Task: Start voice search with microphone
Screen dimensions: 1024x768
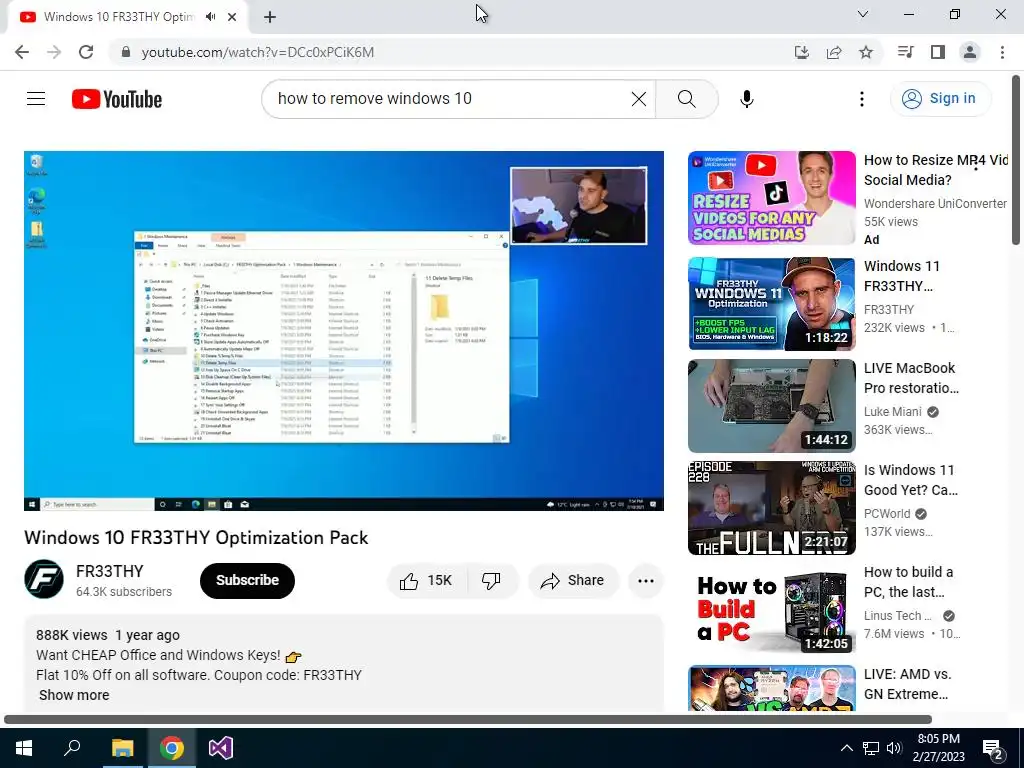Action: coord(746,99)
